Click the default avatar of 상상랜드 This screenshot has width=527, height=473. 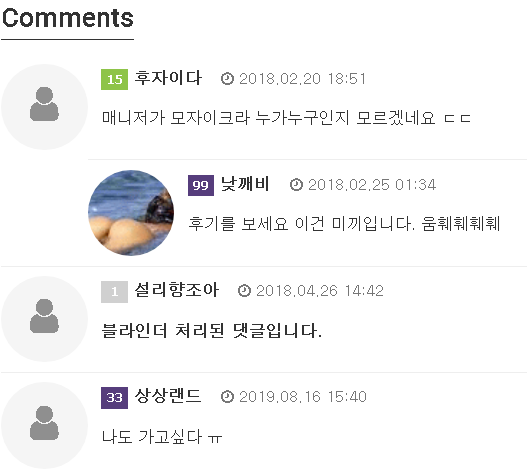[x=44, y=425]
